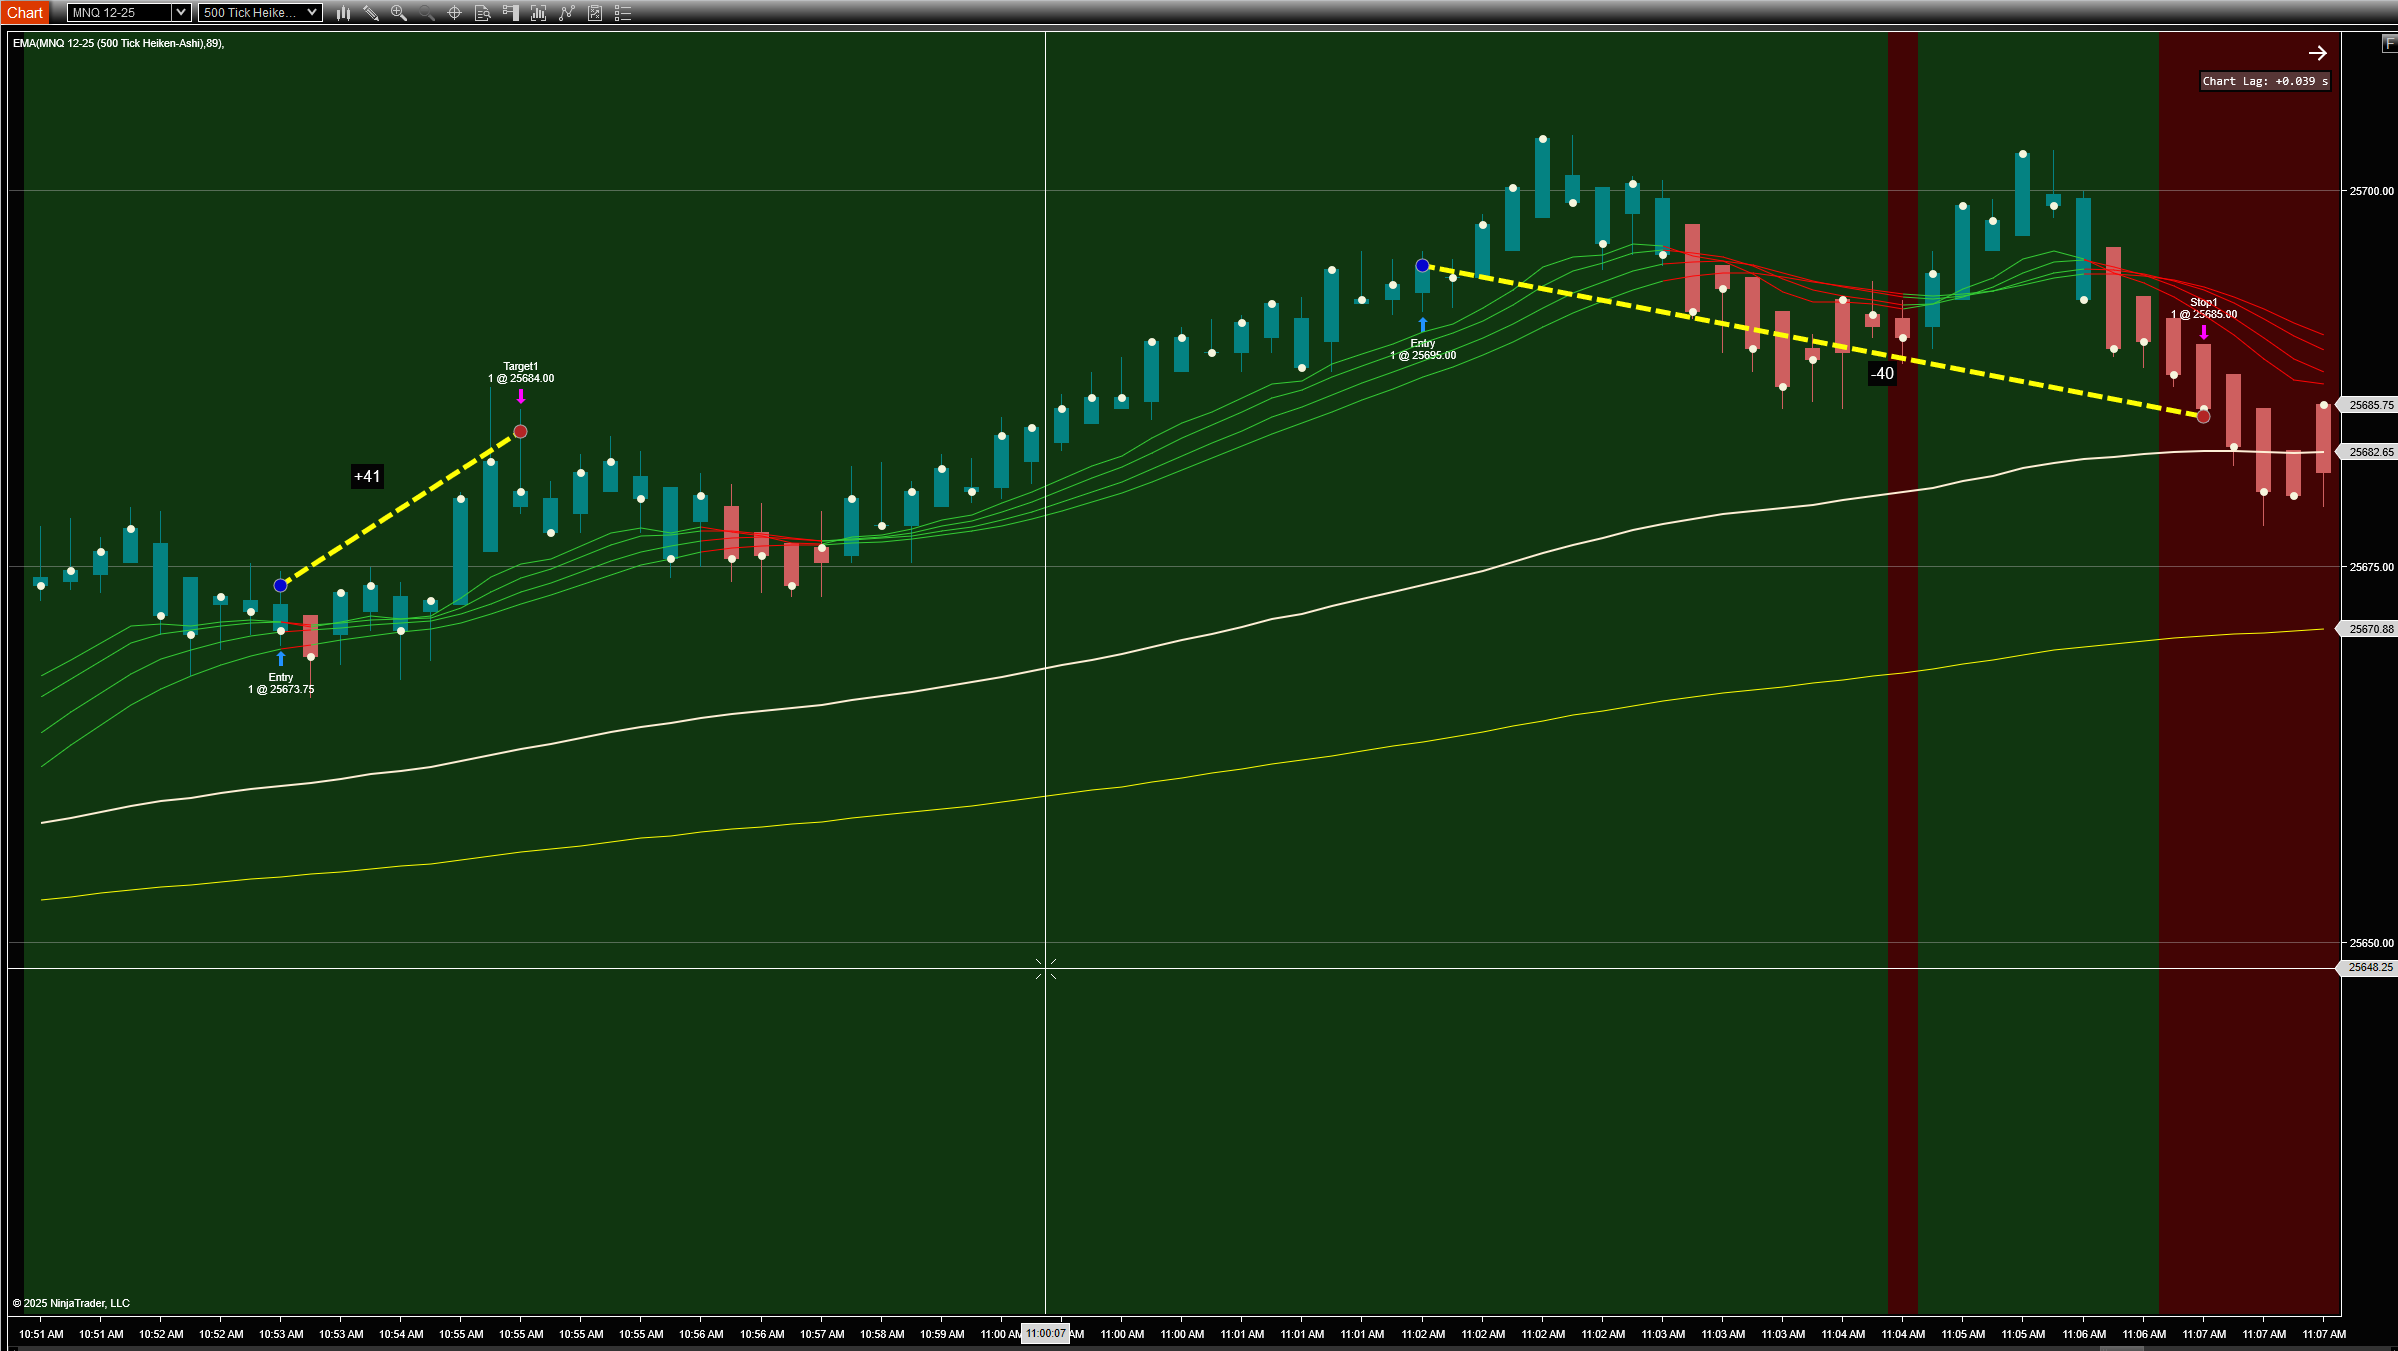Screen dimensions: 2398x1351
Task: Click the bar type candlestick icon
Action: tap(343, 13)
